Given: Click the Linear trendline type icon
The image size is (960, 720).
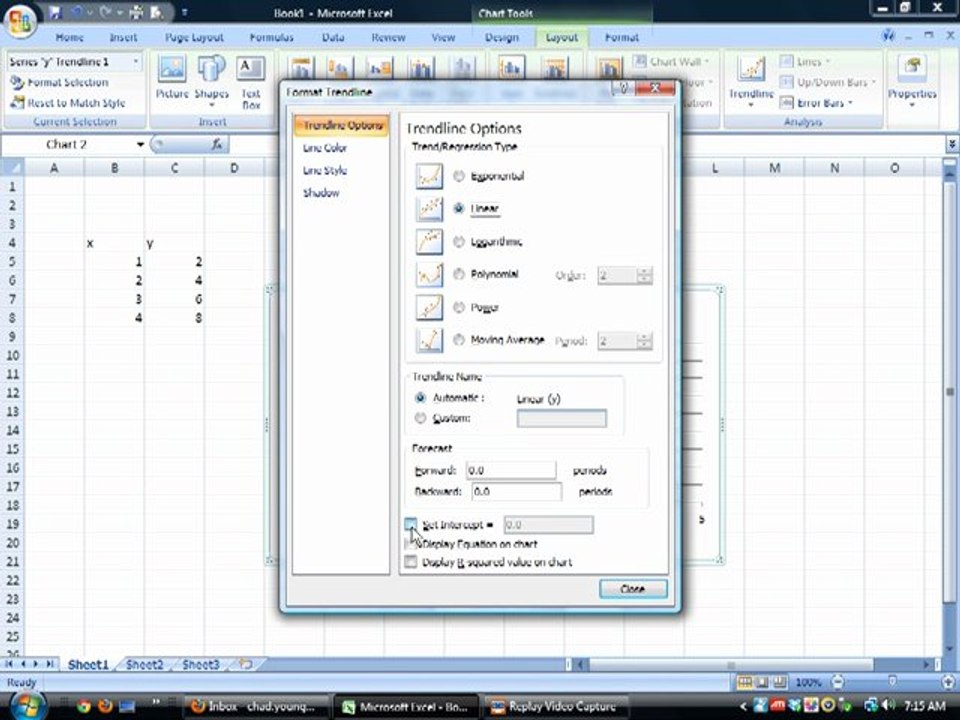Looking at the screenshot, I should click(429, 209).
